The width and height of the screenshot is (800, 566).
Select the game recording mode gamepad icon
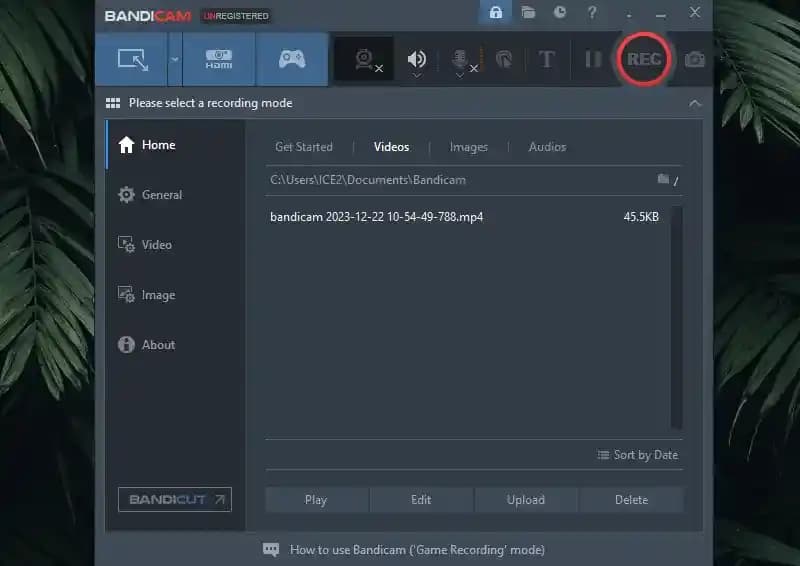[291, 59]
